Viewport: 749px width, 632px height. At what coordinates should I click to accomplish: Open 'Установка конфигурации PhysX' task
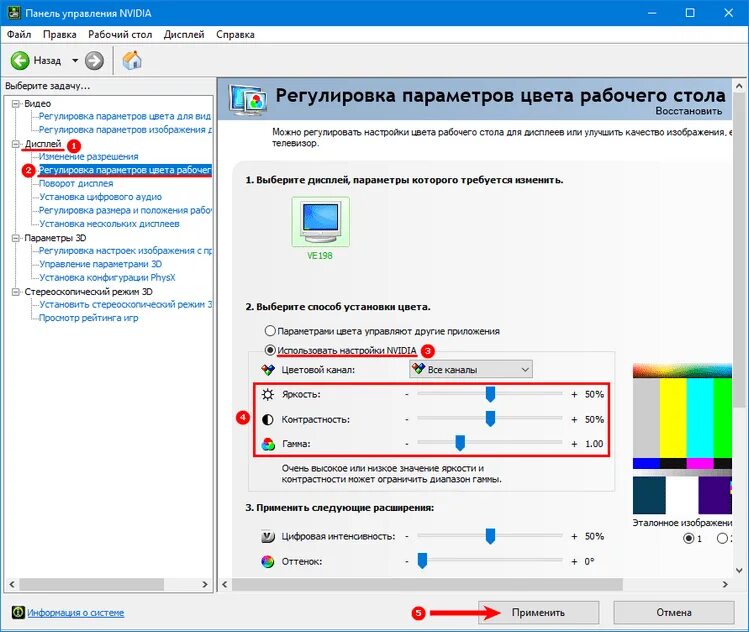(107, 278)
